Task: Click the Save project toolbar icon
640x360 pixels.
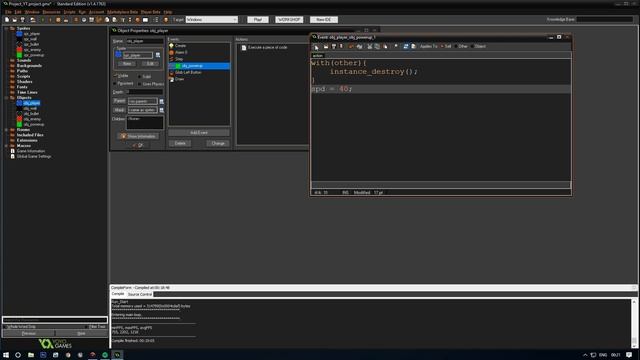Action: pyautogui.click(x=22, y=20)
